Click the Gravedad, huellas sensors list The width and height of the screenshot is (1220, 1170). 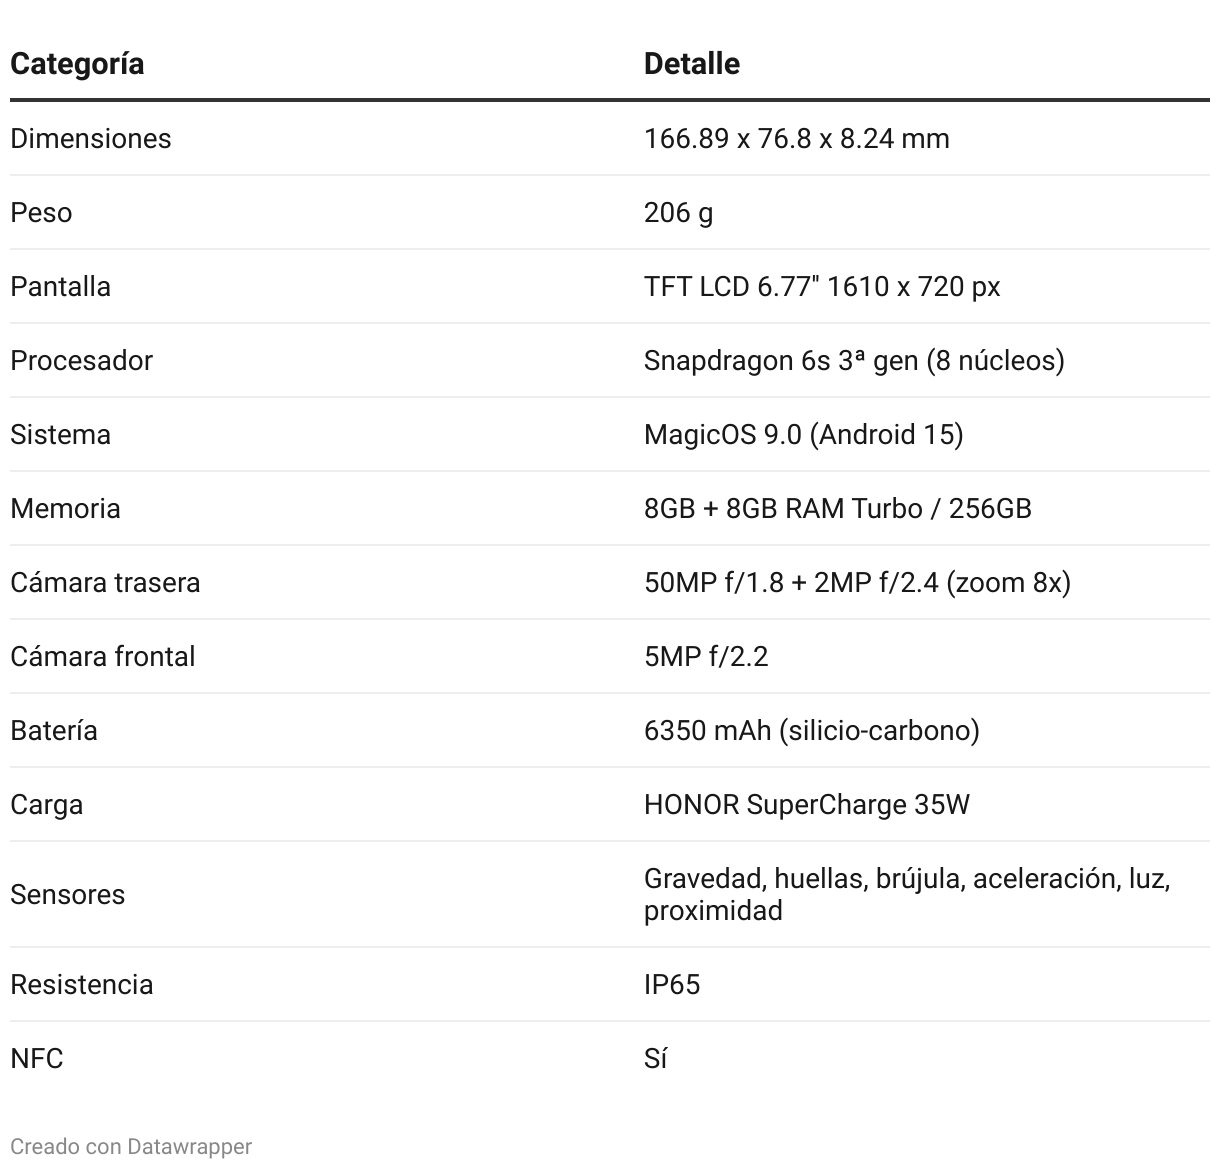point(907,894)
